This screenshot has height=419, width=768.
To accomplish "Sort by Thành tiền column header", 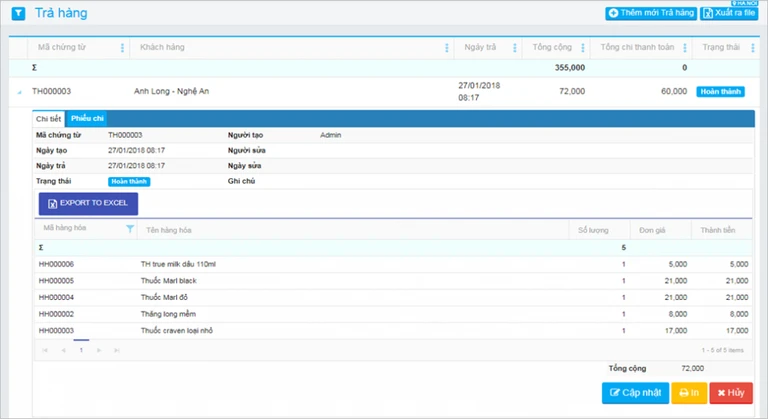I will 718,230.
